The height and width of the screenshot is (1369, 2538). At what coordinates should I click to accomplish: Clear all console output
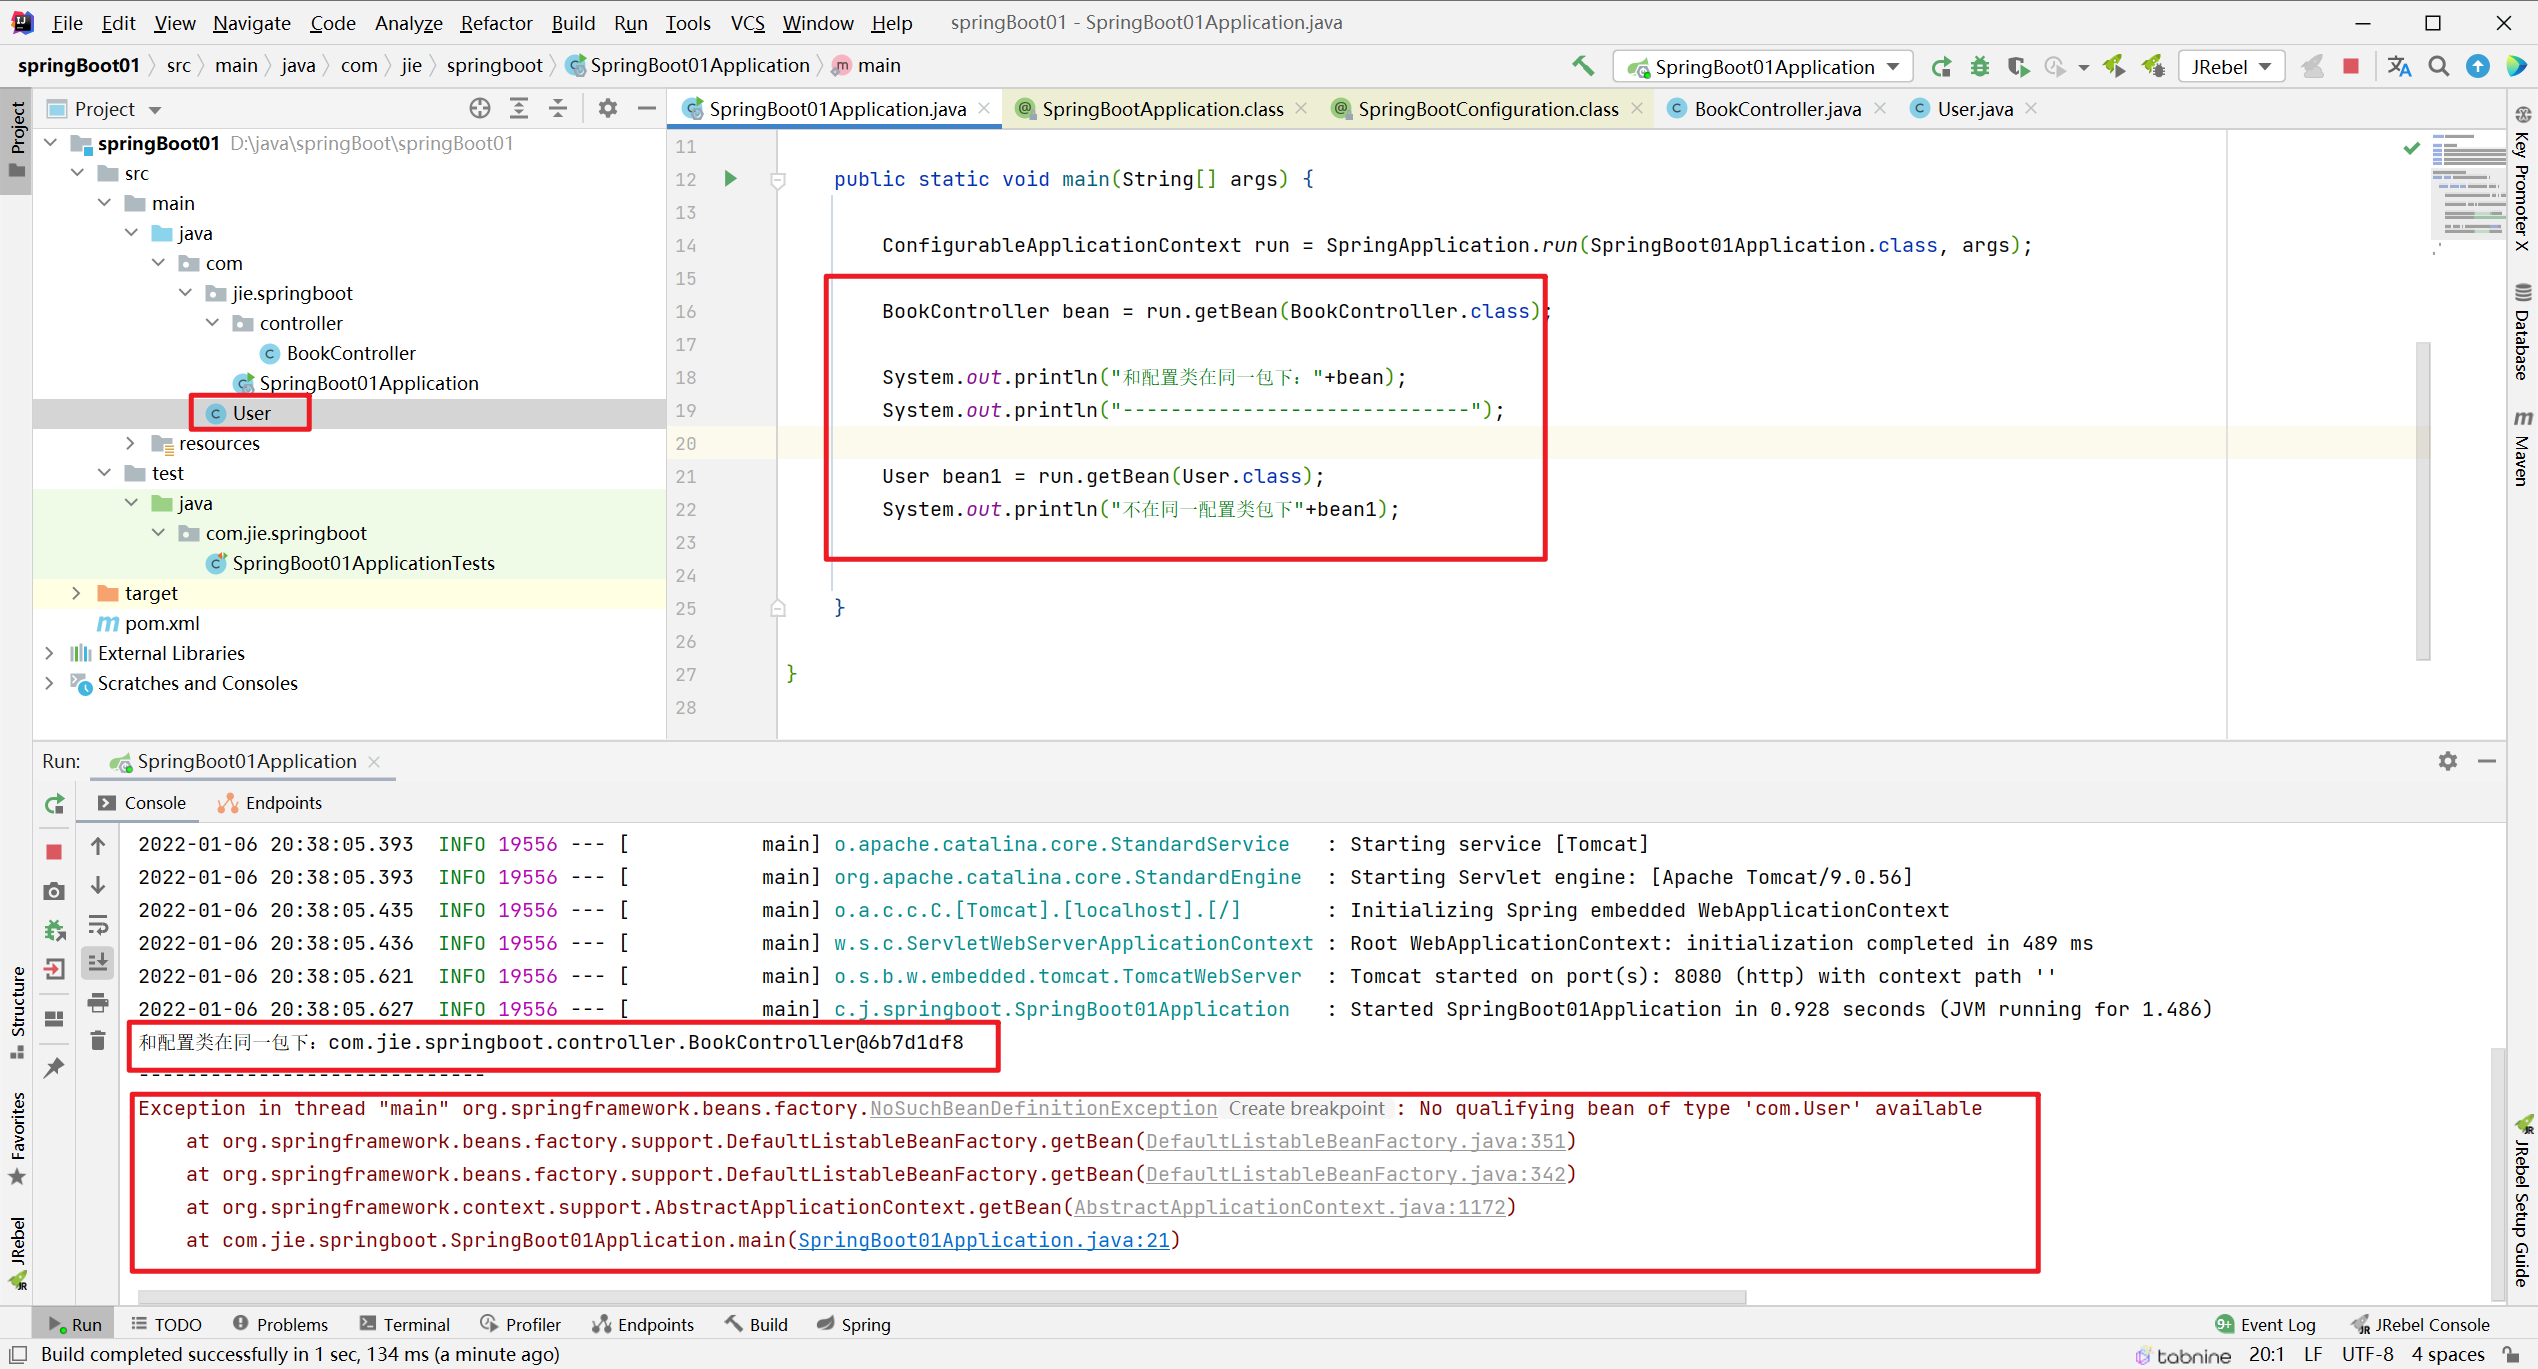tap(97, 1040)
